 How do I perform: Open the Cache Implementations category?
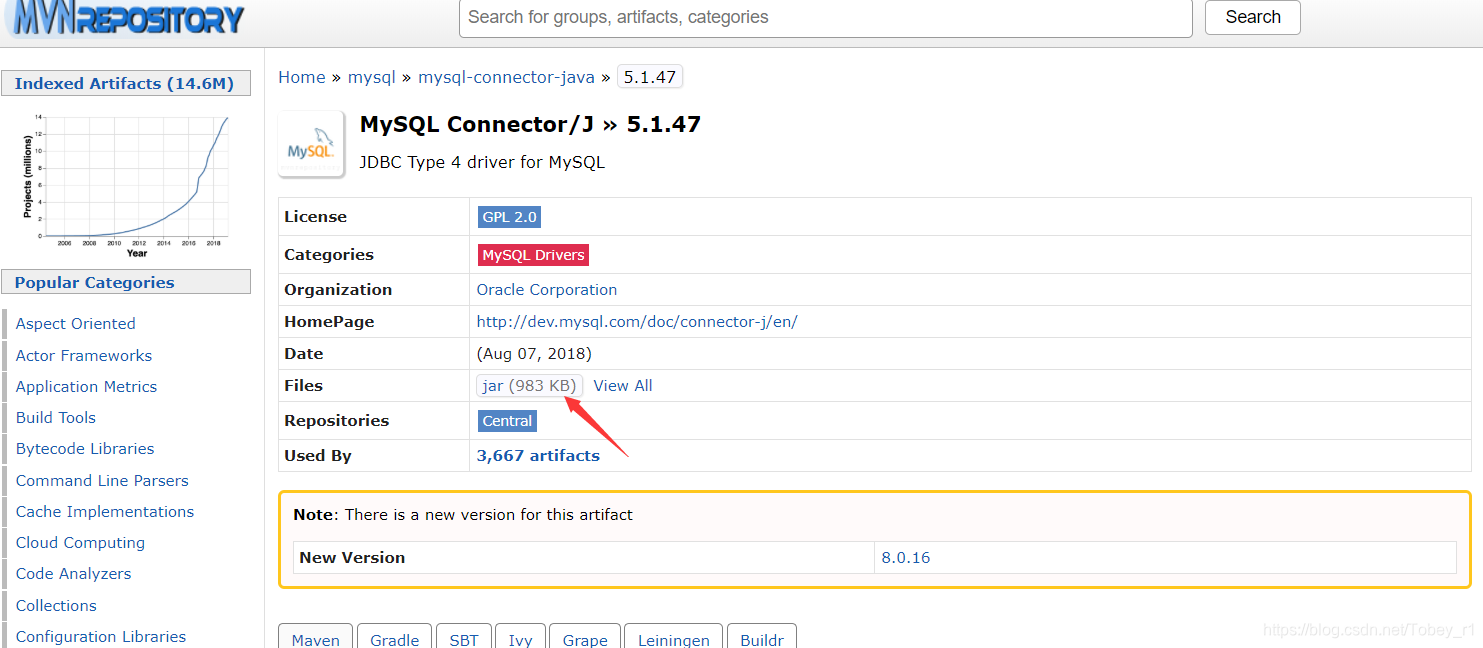click(x=105, y=512)
